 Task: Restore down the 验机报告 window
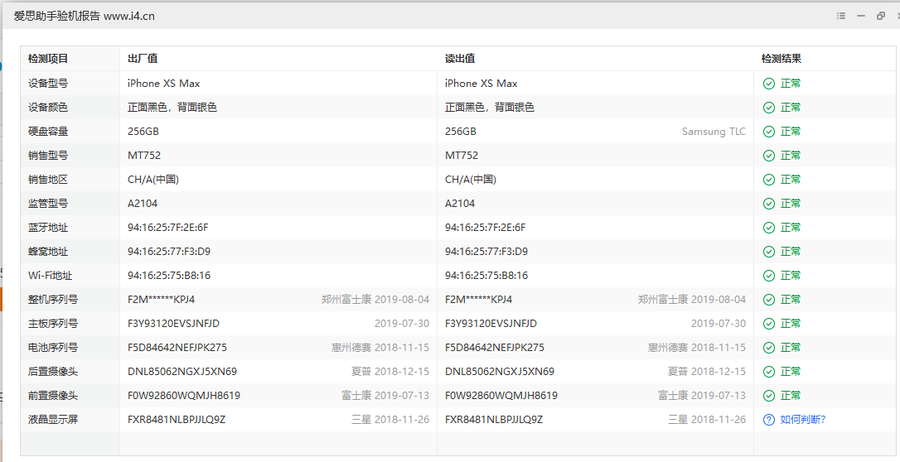pos(880,16)
